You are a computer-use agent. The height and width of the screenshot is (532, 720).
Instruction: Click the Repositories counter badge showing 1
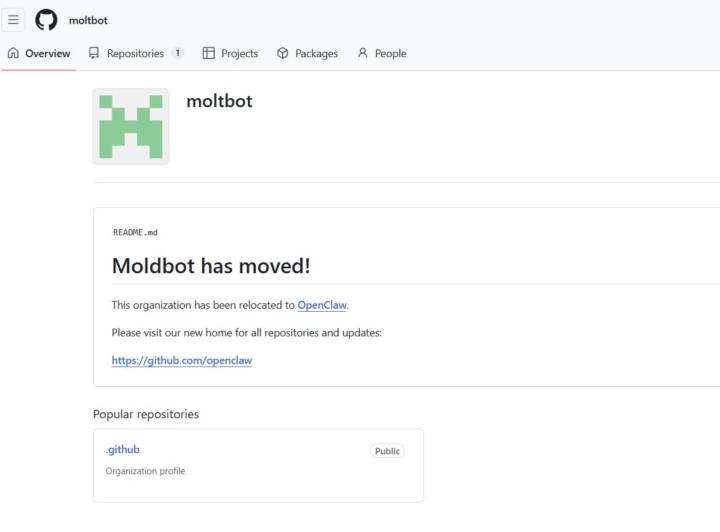177,53
